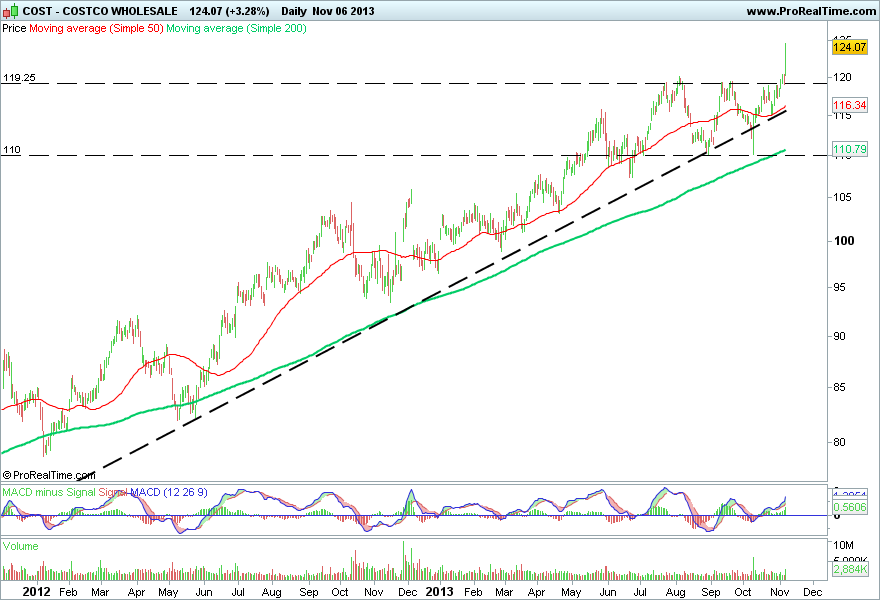Image resolution: width=880 pixels, height=600 pixels.
Task: Click the yellow 124.07 price tag
Action: pyautogui.click(x=850, y=47)
